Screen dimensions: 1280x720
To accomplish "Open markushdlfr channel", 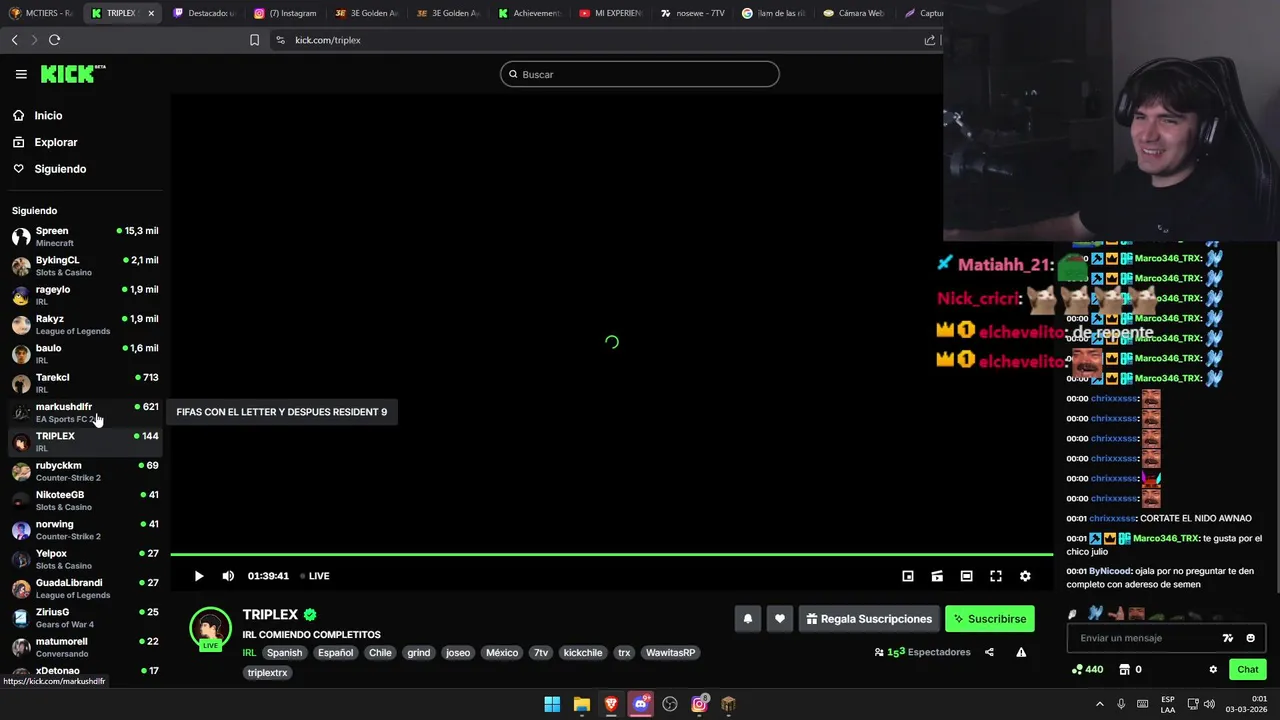I will (x=85, y=412).
